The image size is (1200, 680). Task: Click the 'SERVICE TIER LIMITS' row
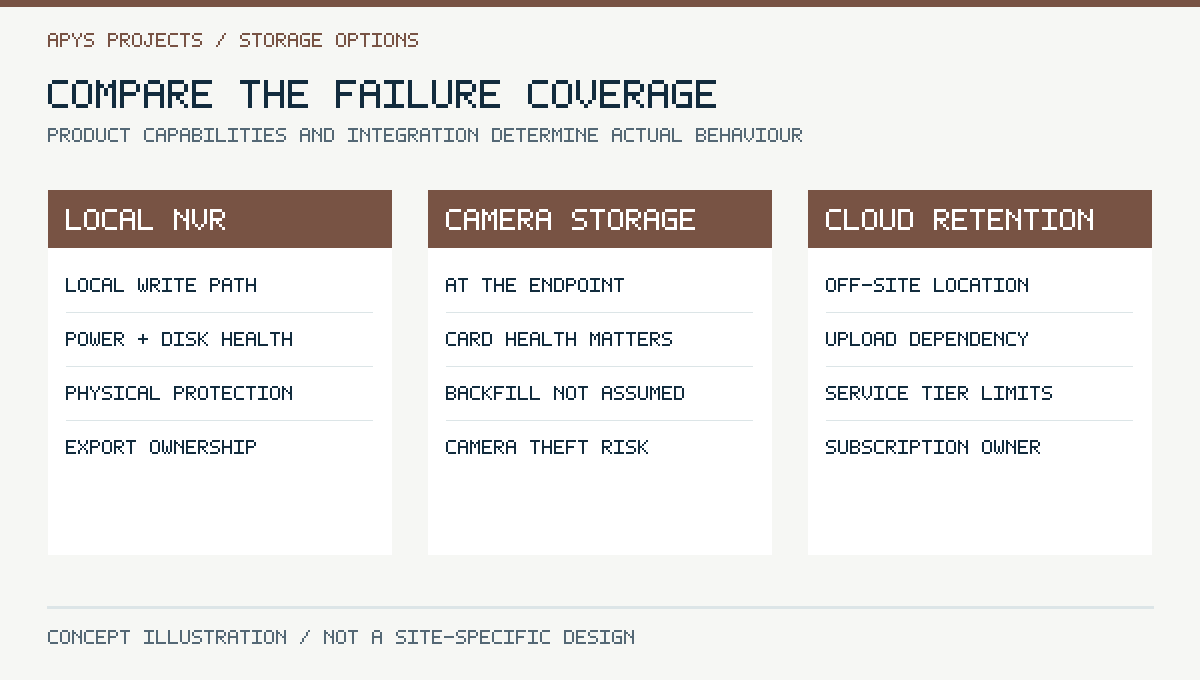979,393
